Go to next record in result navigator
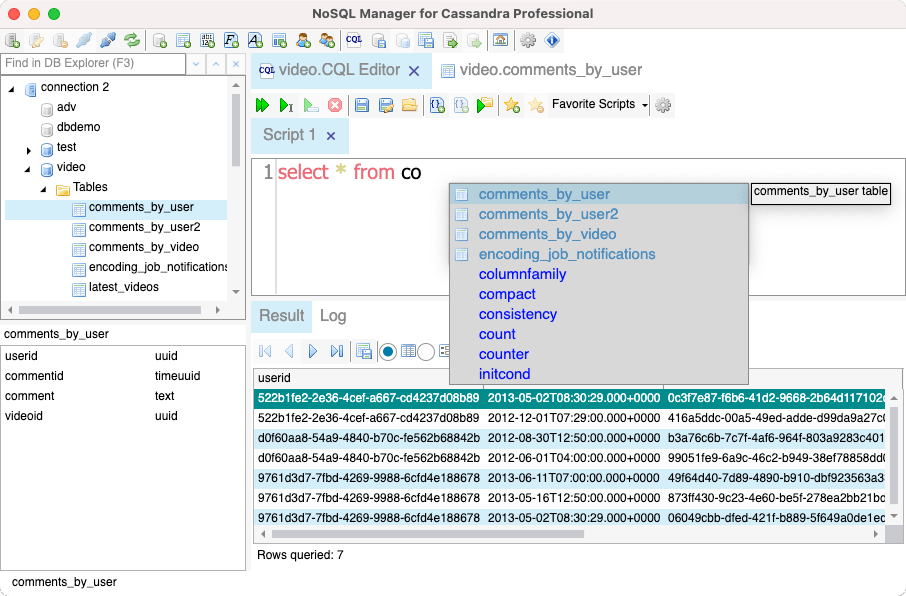 313,351
